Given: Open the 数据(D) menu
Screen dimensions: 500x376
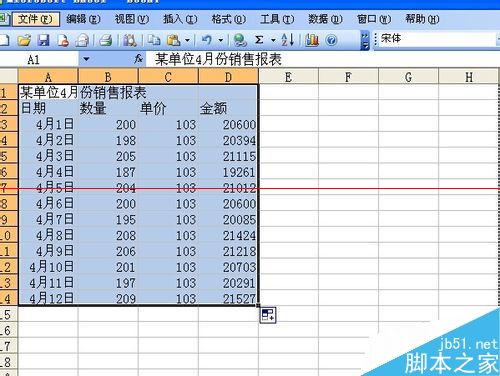Looking at the screenshot, I should 325,19.
